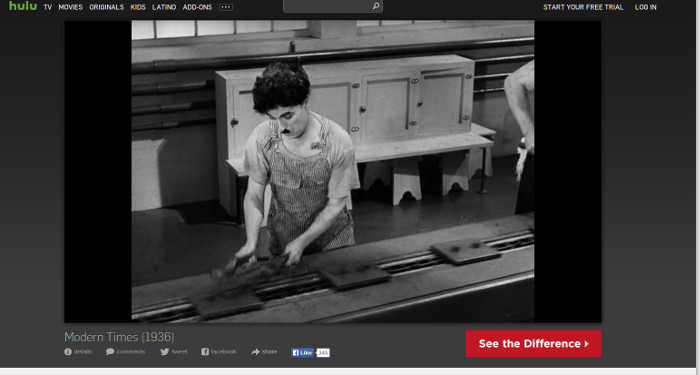This screenshot has height=375, width=700.
Task: Open the Movies menu
Action: tap(71, 7)
